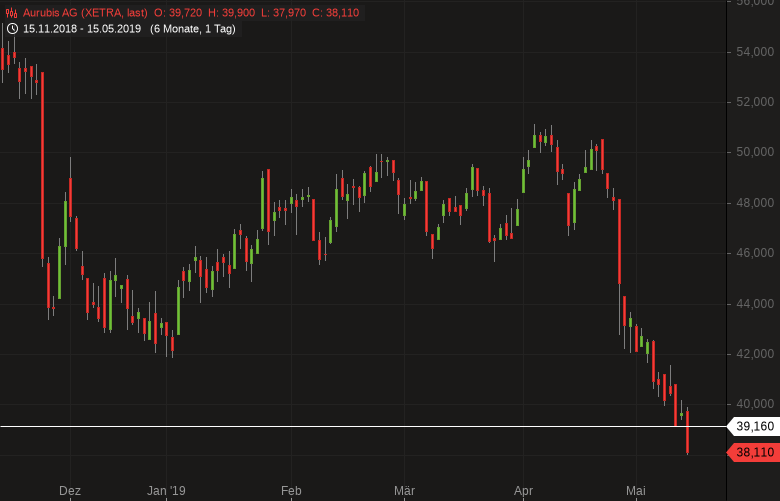Click the Feb time axis label
Screen dimensions: 780x501
coord(291,491)
